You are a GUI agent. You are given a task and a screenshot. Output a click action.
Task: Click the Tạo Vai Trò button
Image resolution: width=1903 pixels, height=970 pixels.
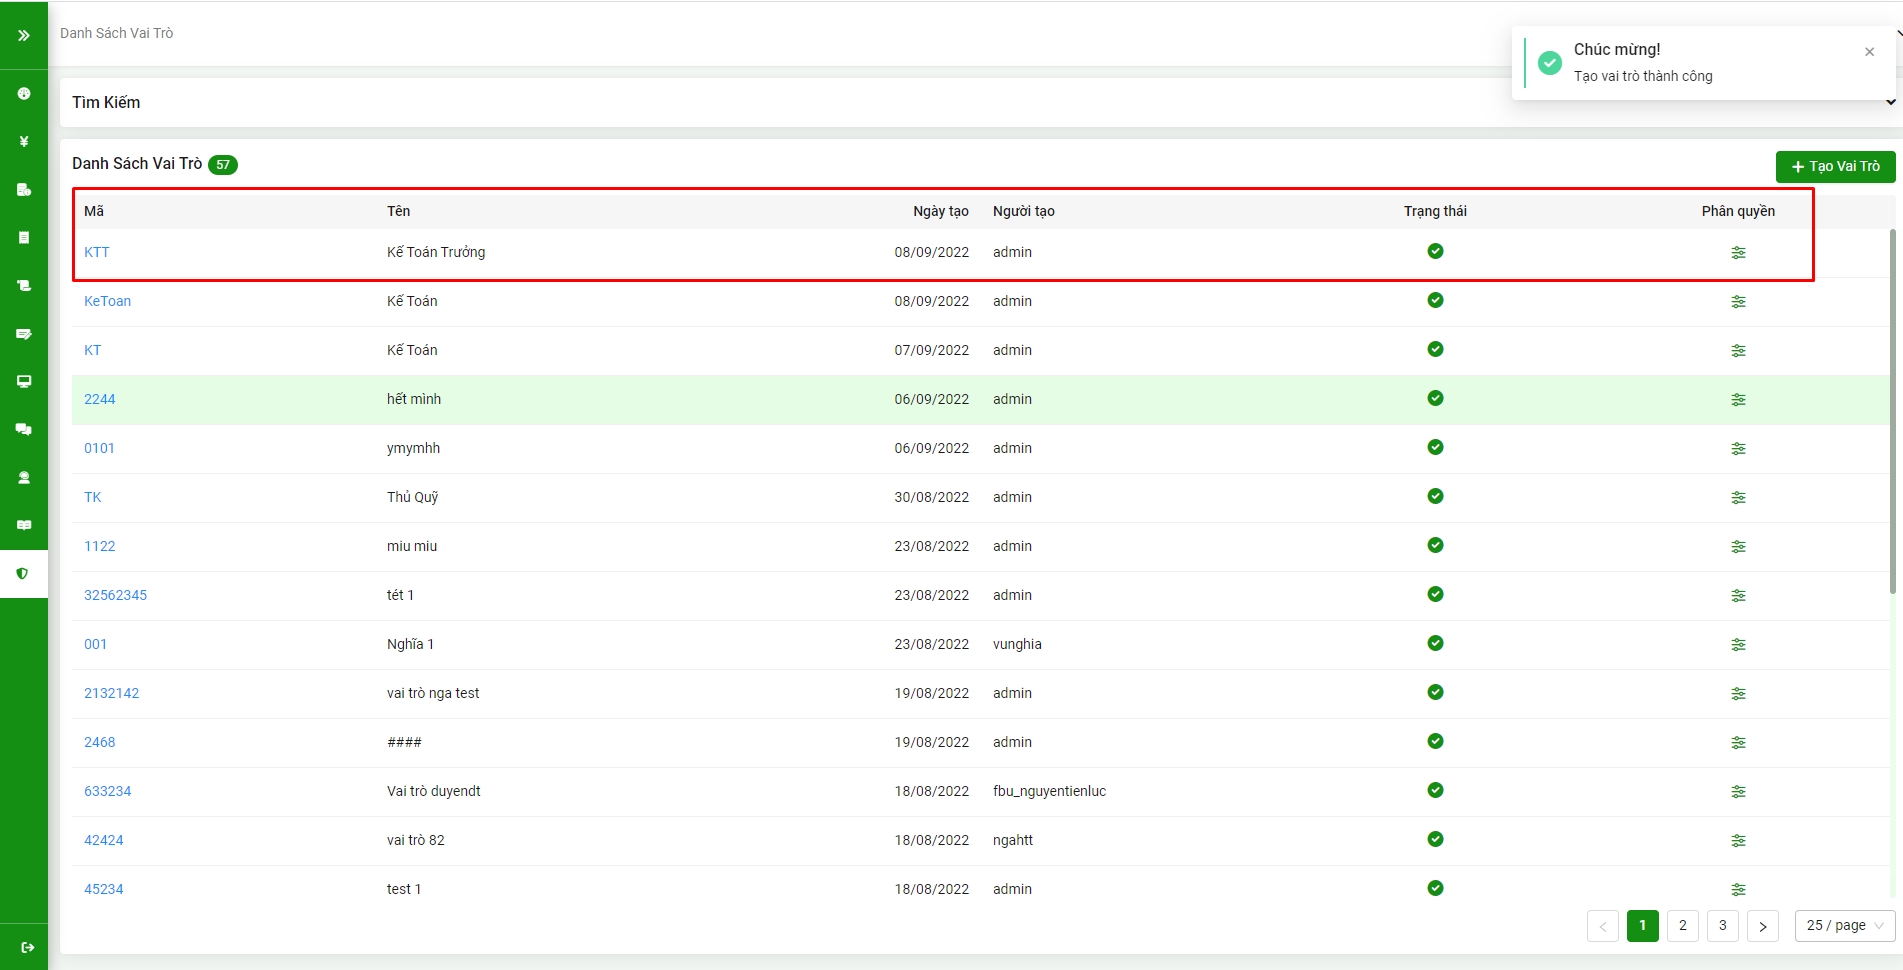pos(1835,167)
